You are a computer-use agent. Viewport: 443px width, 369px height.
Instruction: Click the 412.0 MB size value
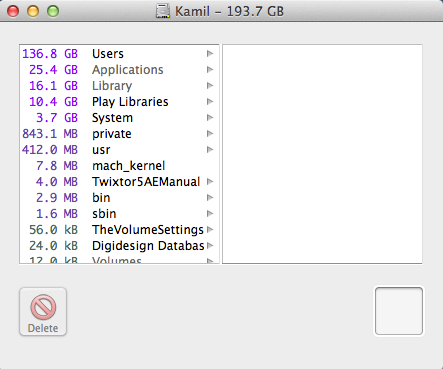(50, 150)
